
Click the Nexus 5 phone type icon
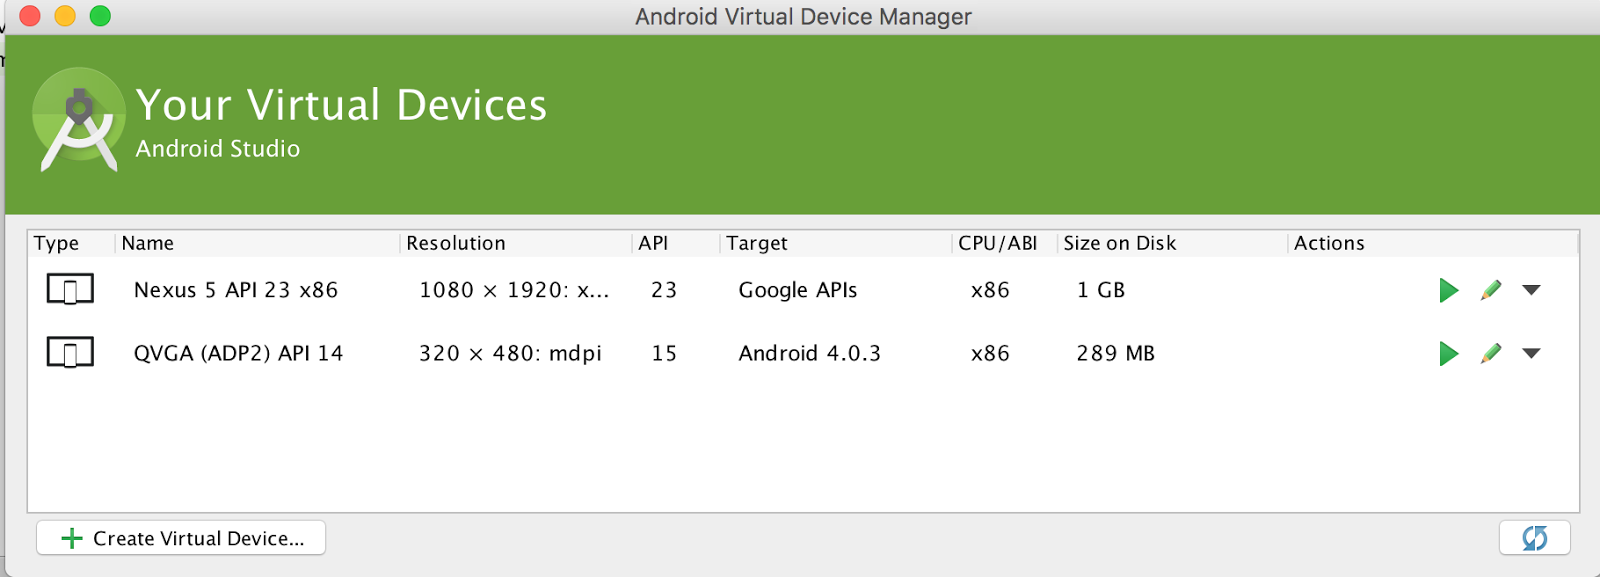[70, 290]
